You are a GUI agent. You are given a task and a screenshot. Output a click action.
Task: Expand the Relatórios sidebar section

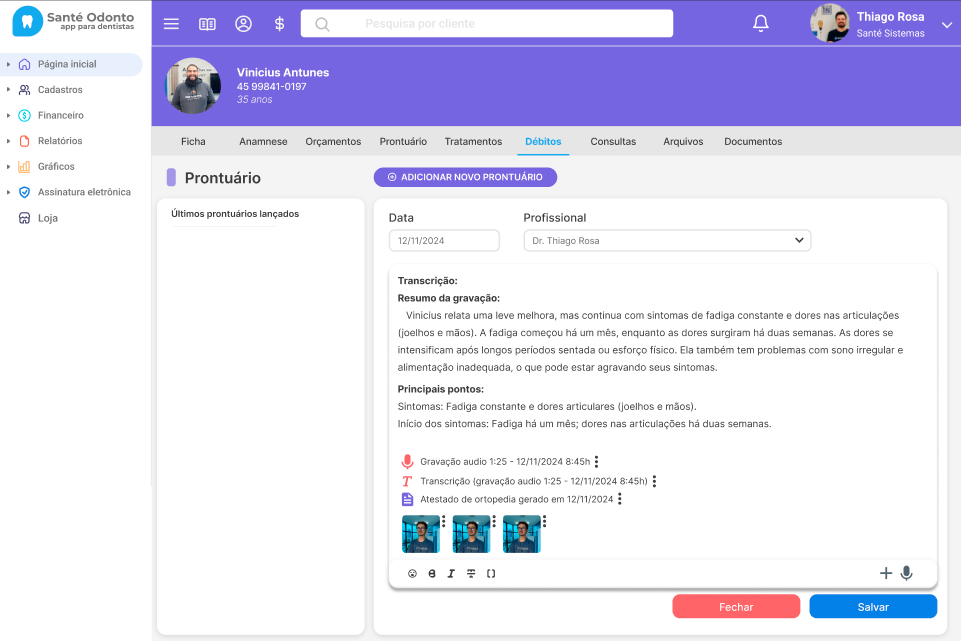(60, 141)
